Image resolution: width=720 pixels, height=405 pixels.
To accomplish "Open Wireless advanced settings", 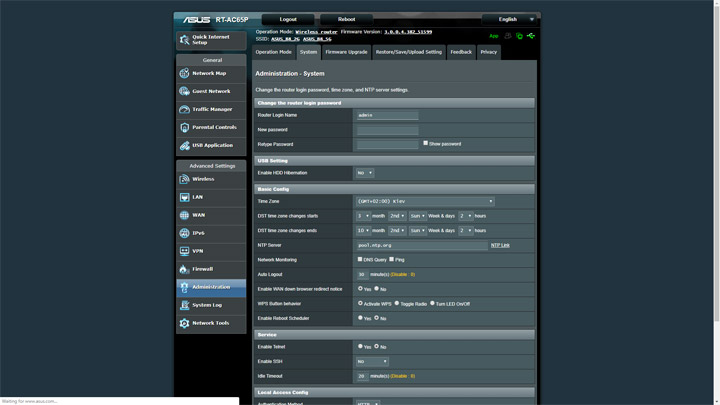I will (211, 179).
